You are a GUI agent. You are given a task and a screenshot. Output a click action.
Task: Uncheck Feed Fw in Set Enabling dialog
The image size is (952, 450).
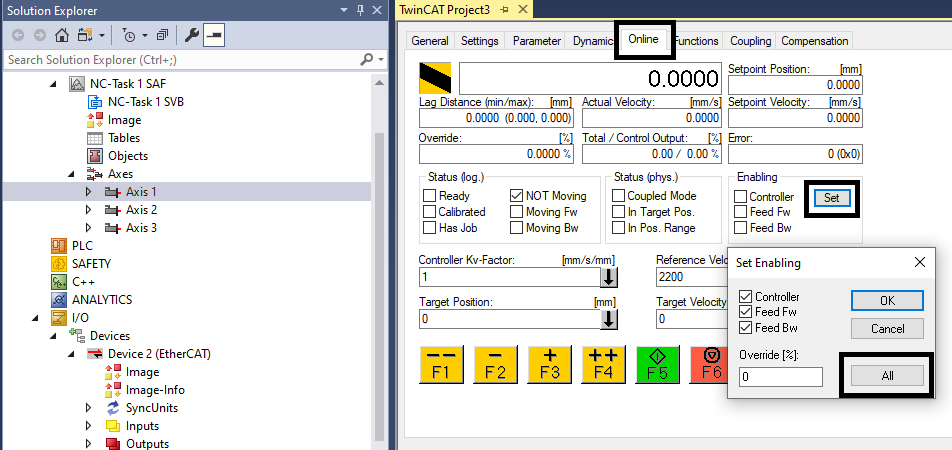744,313
